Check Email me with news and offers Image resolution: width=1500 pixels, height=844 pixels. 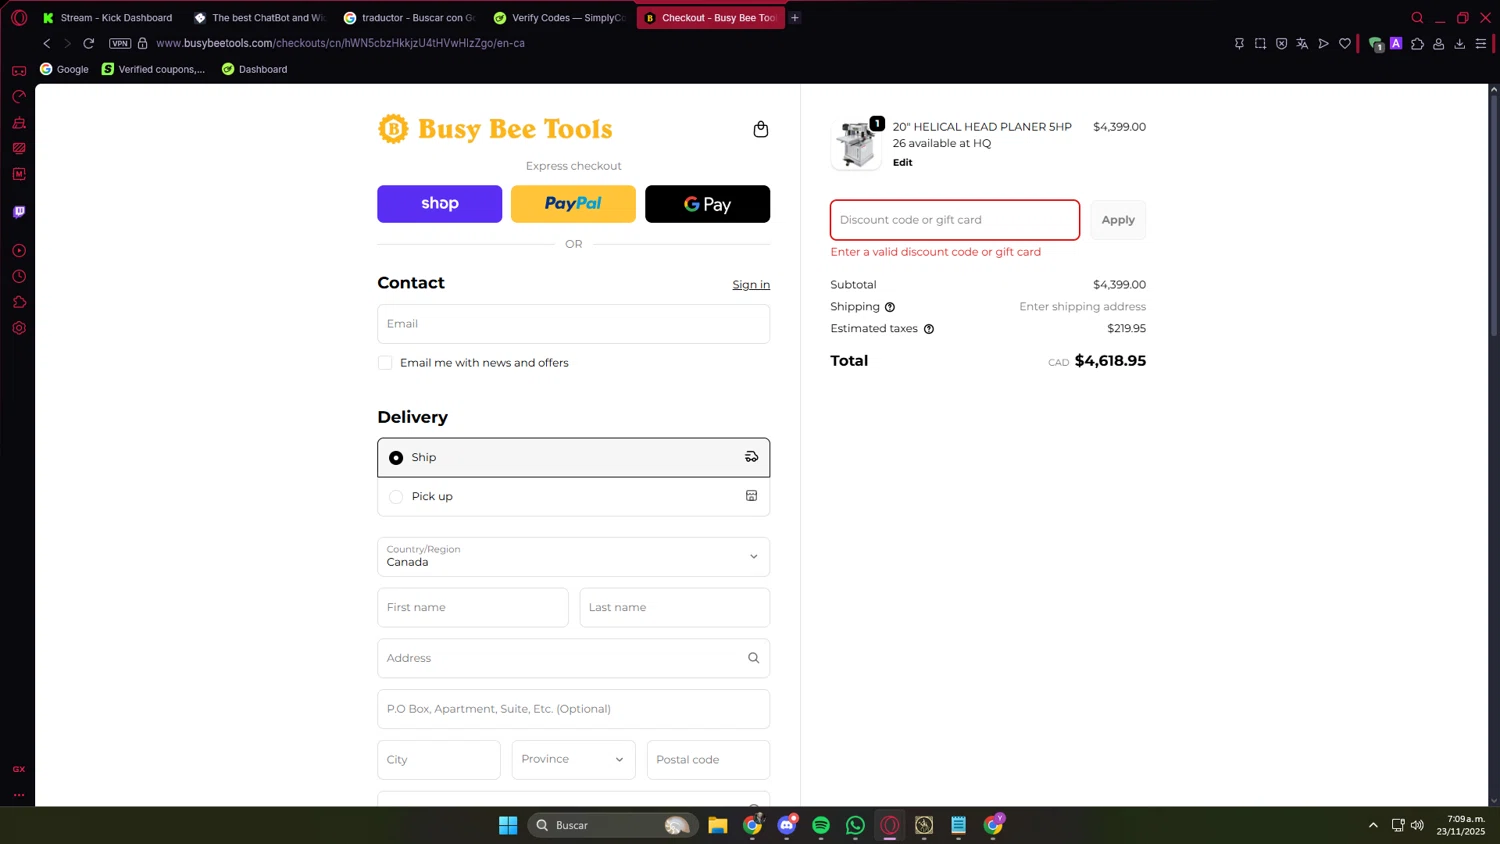click(x=385, y=363)
